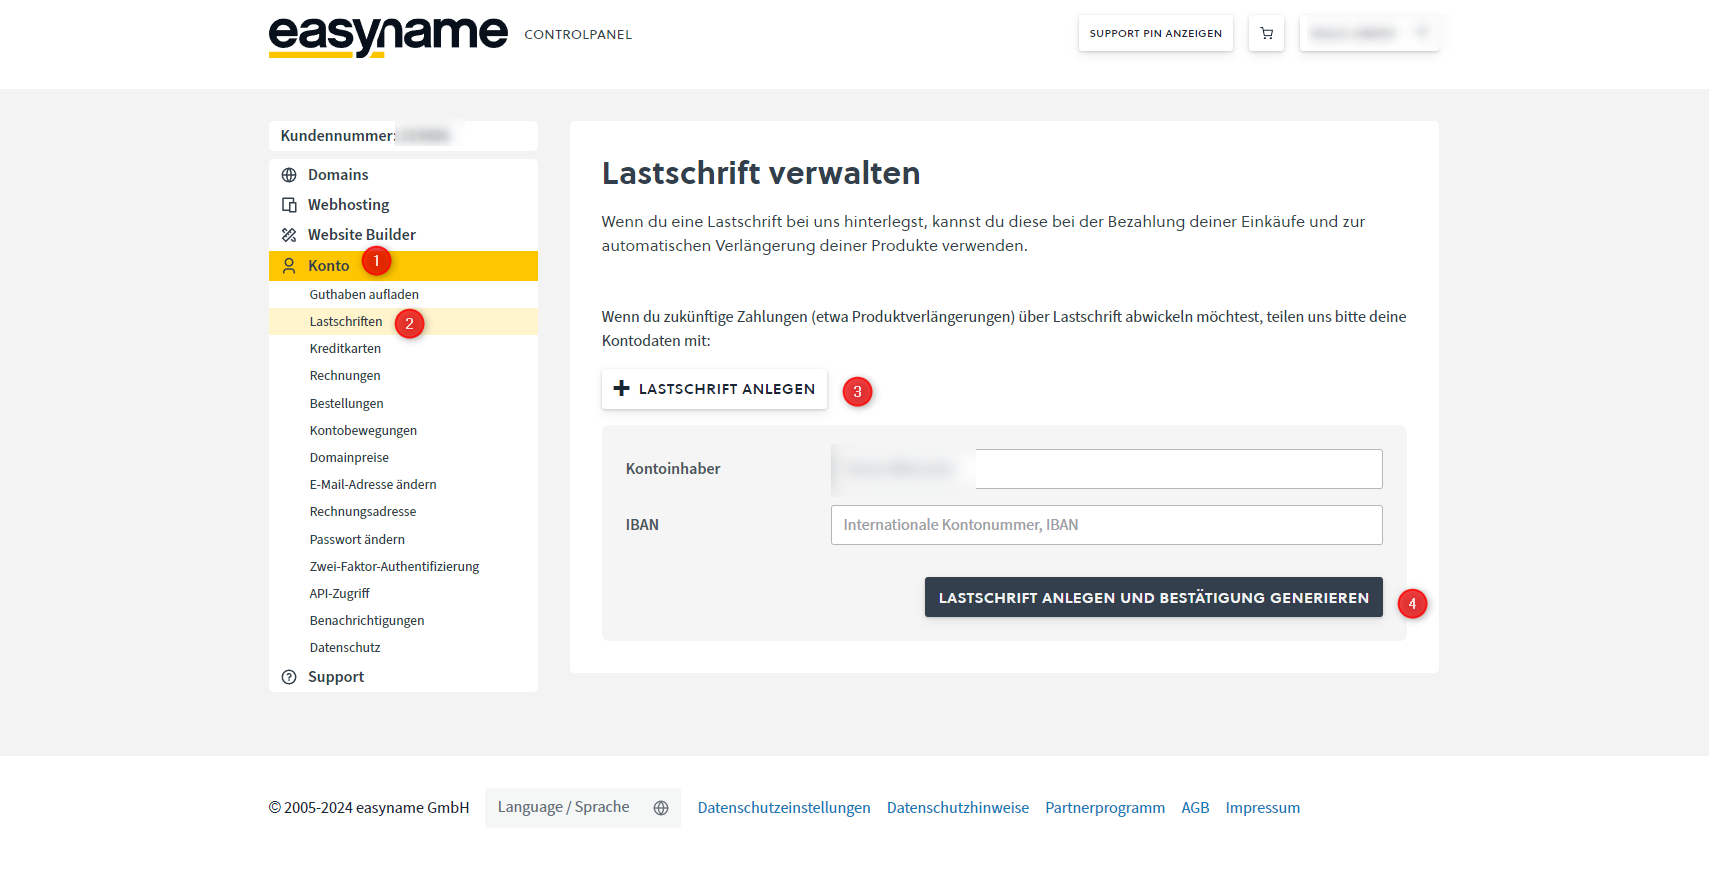Open the Impressum footer link
Screen dimensions: 1709x887
[x=1262, y=808]
